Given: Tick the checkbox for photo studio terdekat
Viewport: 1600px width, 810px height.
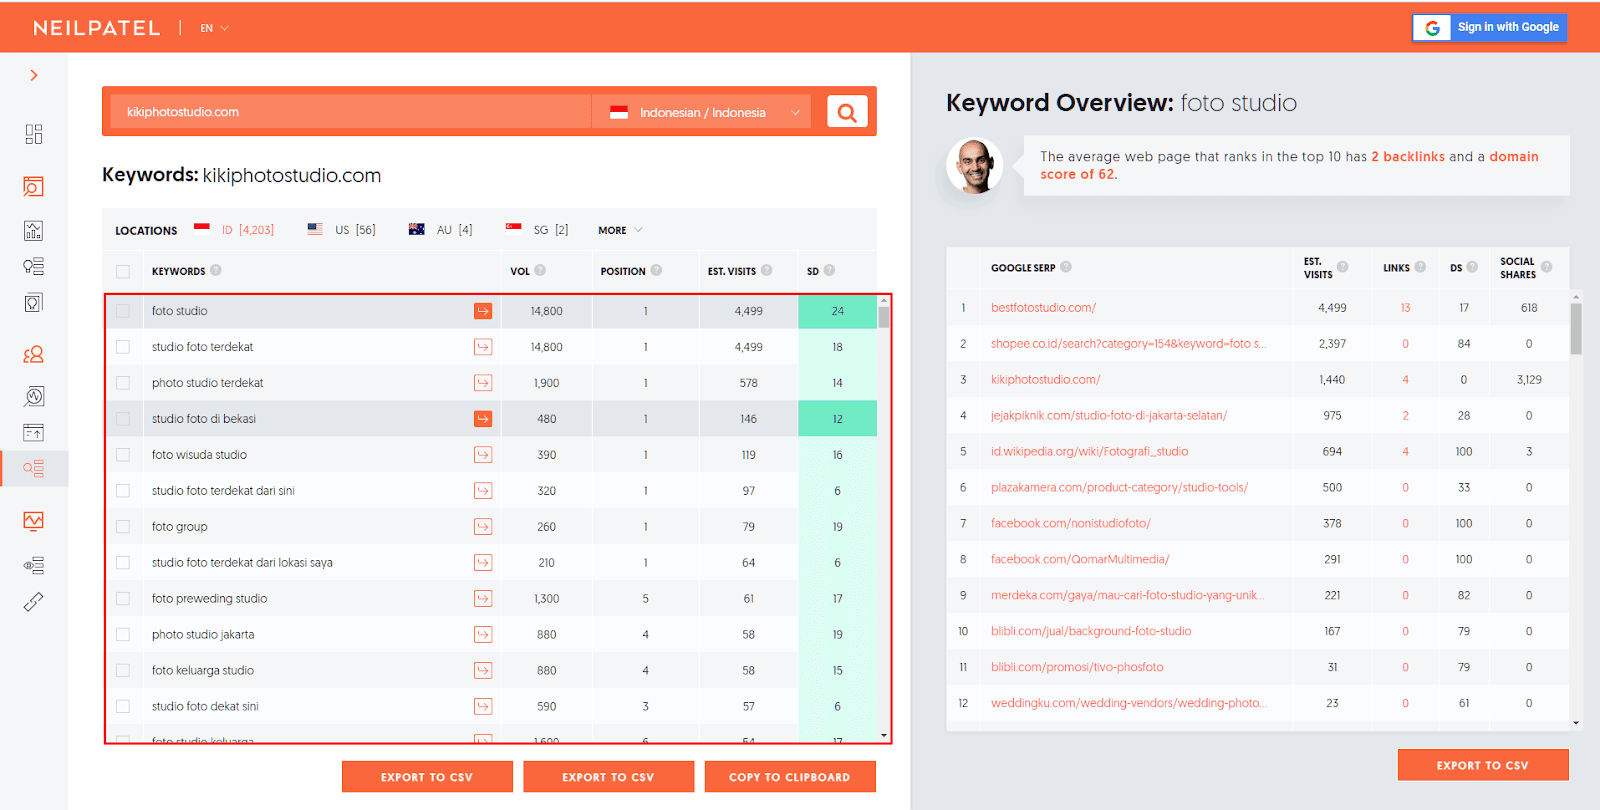Looking at the screenshot, I should 123,383.
